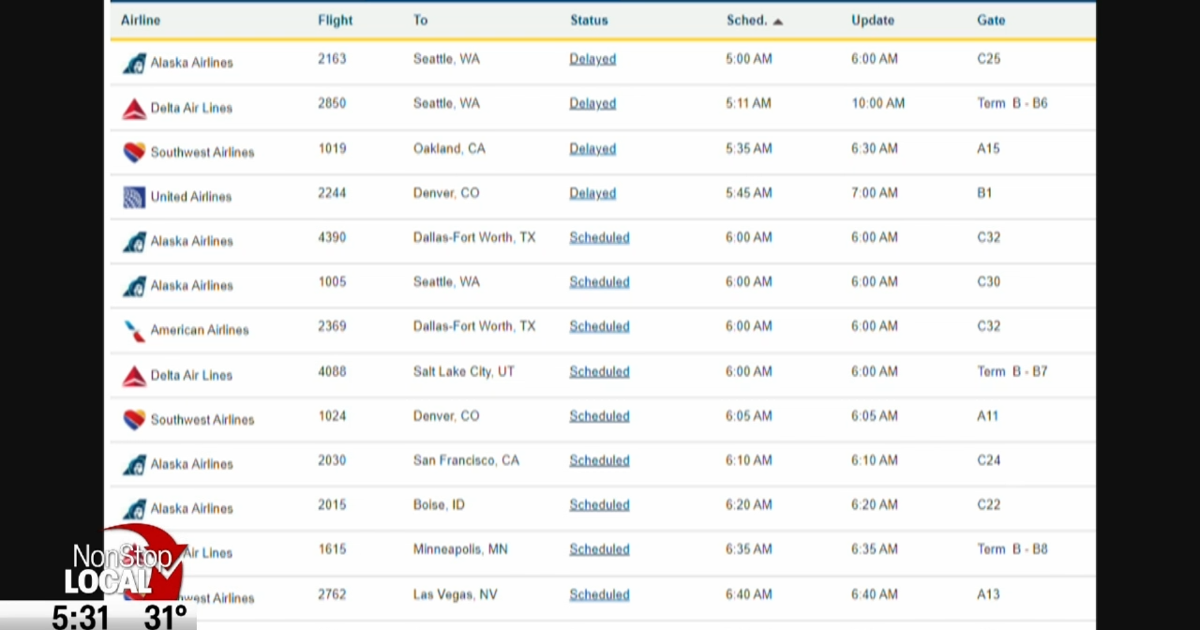This screenshot has height=630, width=1200.
Task: Toggle the Sched. column sort arrow
Action: 778,21
